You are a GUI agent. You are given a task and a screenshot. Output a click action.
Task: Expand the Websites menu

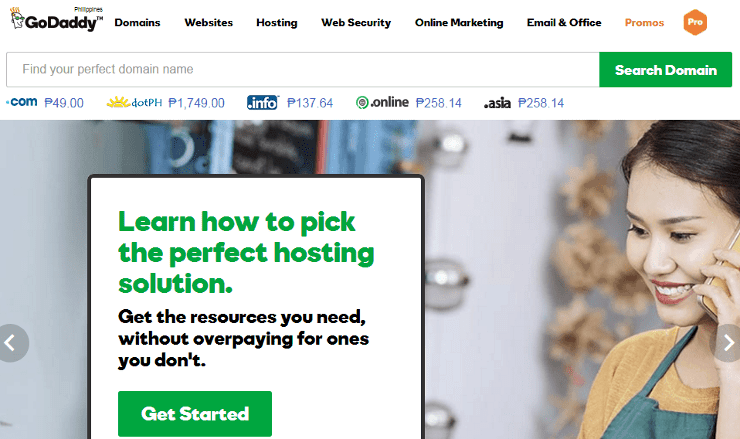click(209, 23)
